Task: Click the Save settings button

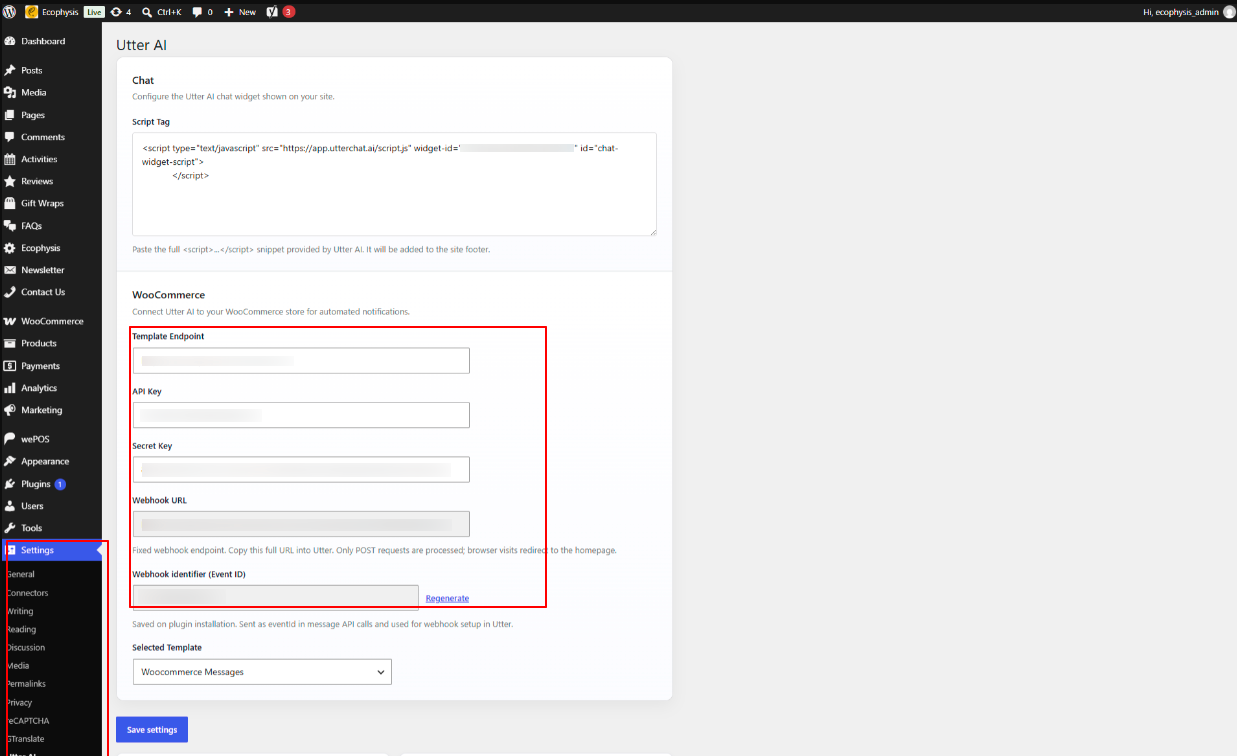Action: click(x=152, y=730)
